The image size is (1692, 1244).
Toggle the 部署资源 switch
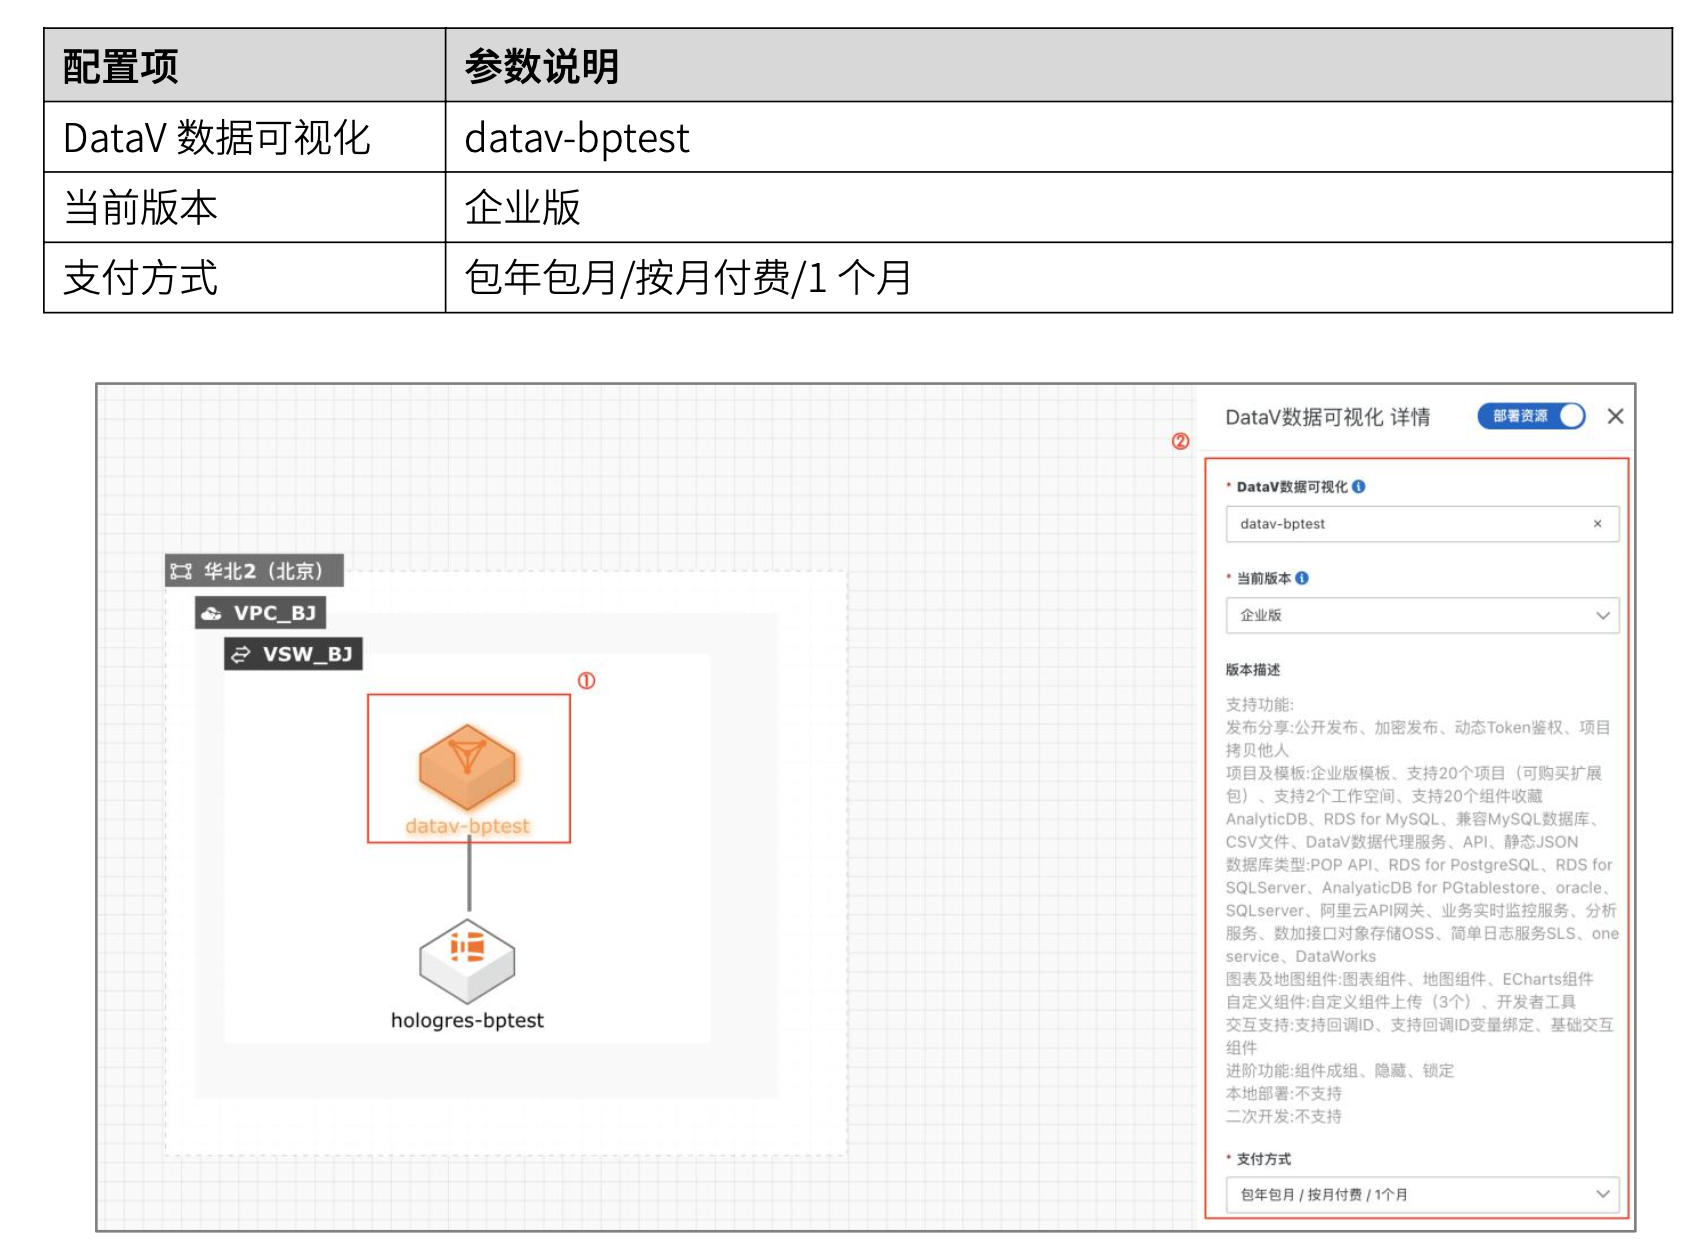(x=1531, y=416)
